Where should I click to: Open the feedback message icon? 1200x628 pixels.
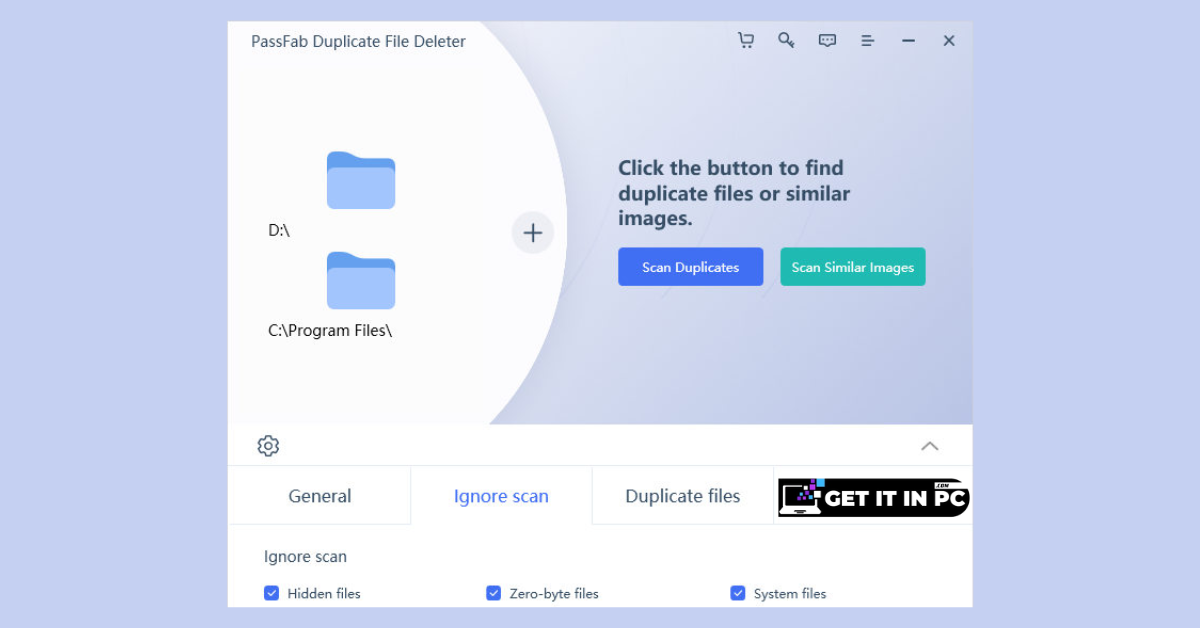coord(827,40)
